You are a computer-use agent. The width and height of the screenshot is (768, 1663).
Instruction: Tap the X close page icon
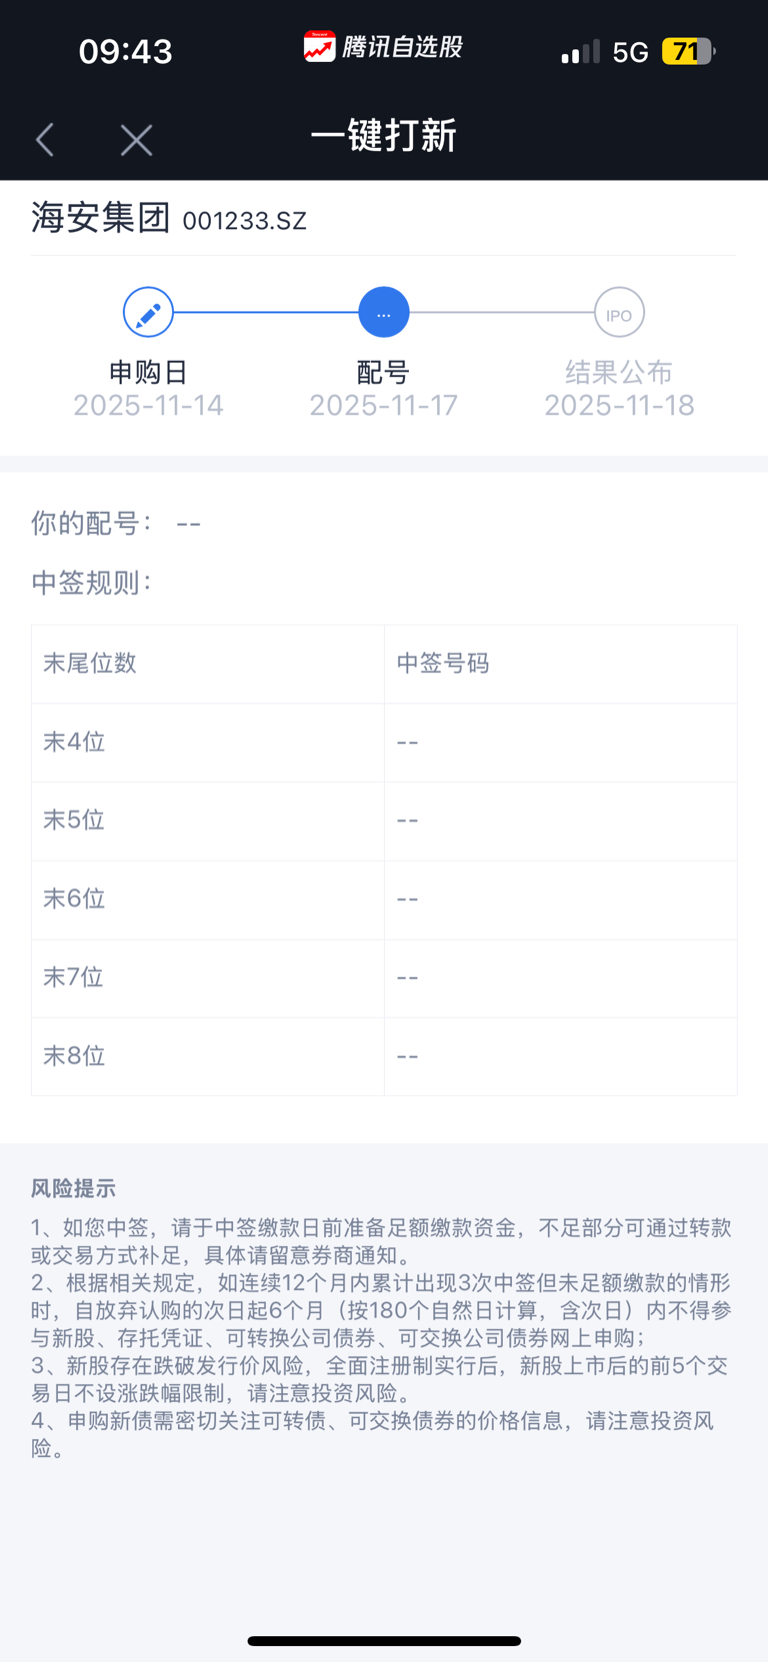tap(136, 140)
